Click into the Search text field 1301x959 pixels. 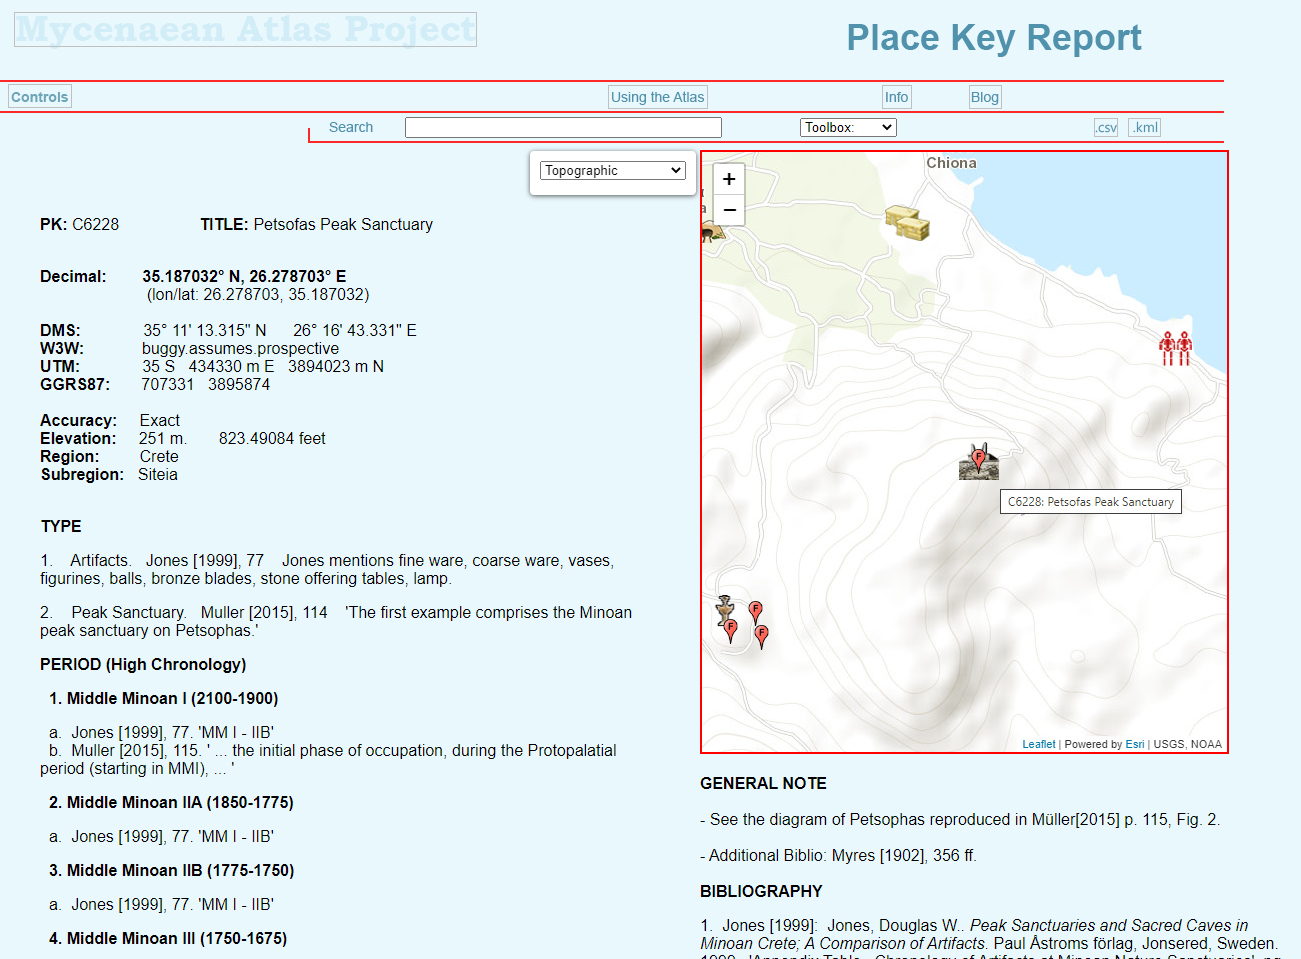coord(563,127)
